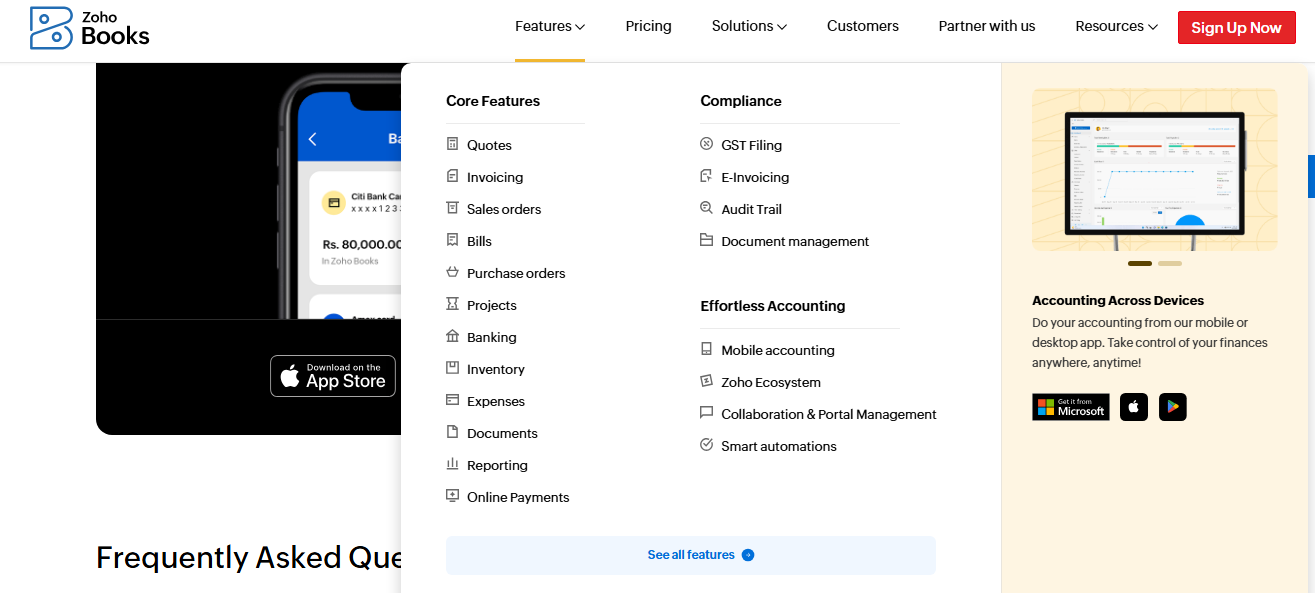The image size is (1315, 593).
Task: Expand the Features dropdown
Action: pos(549,26)
